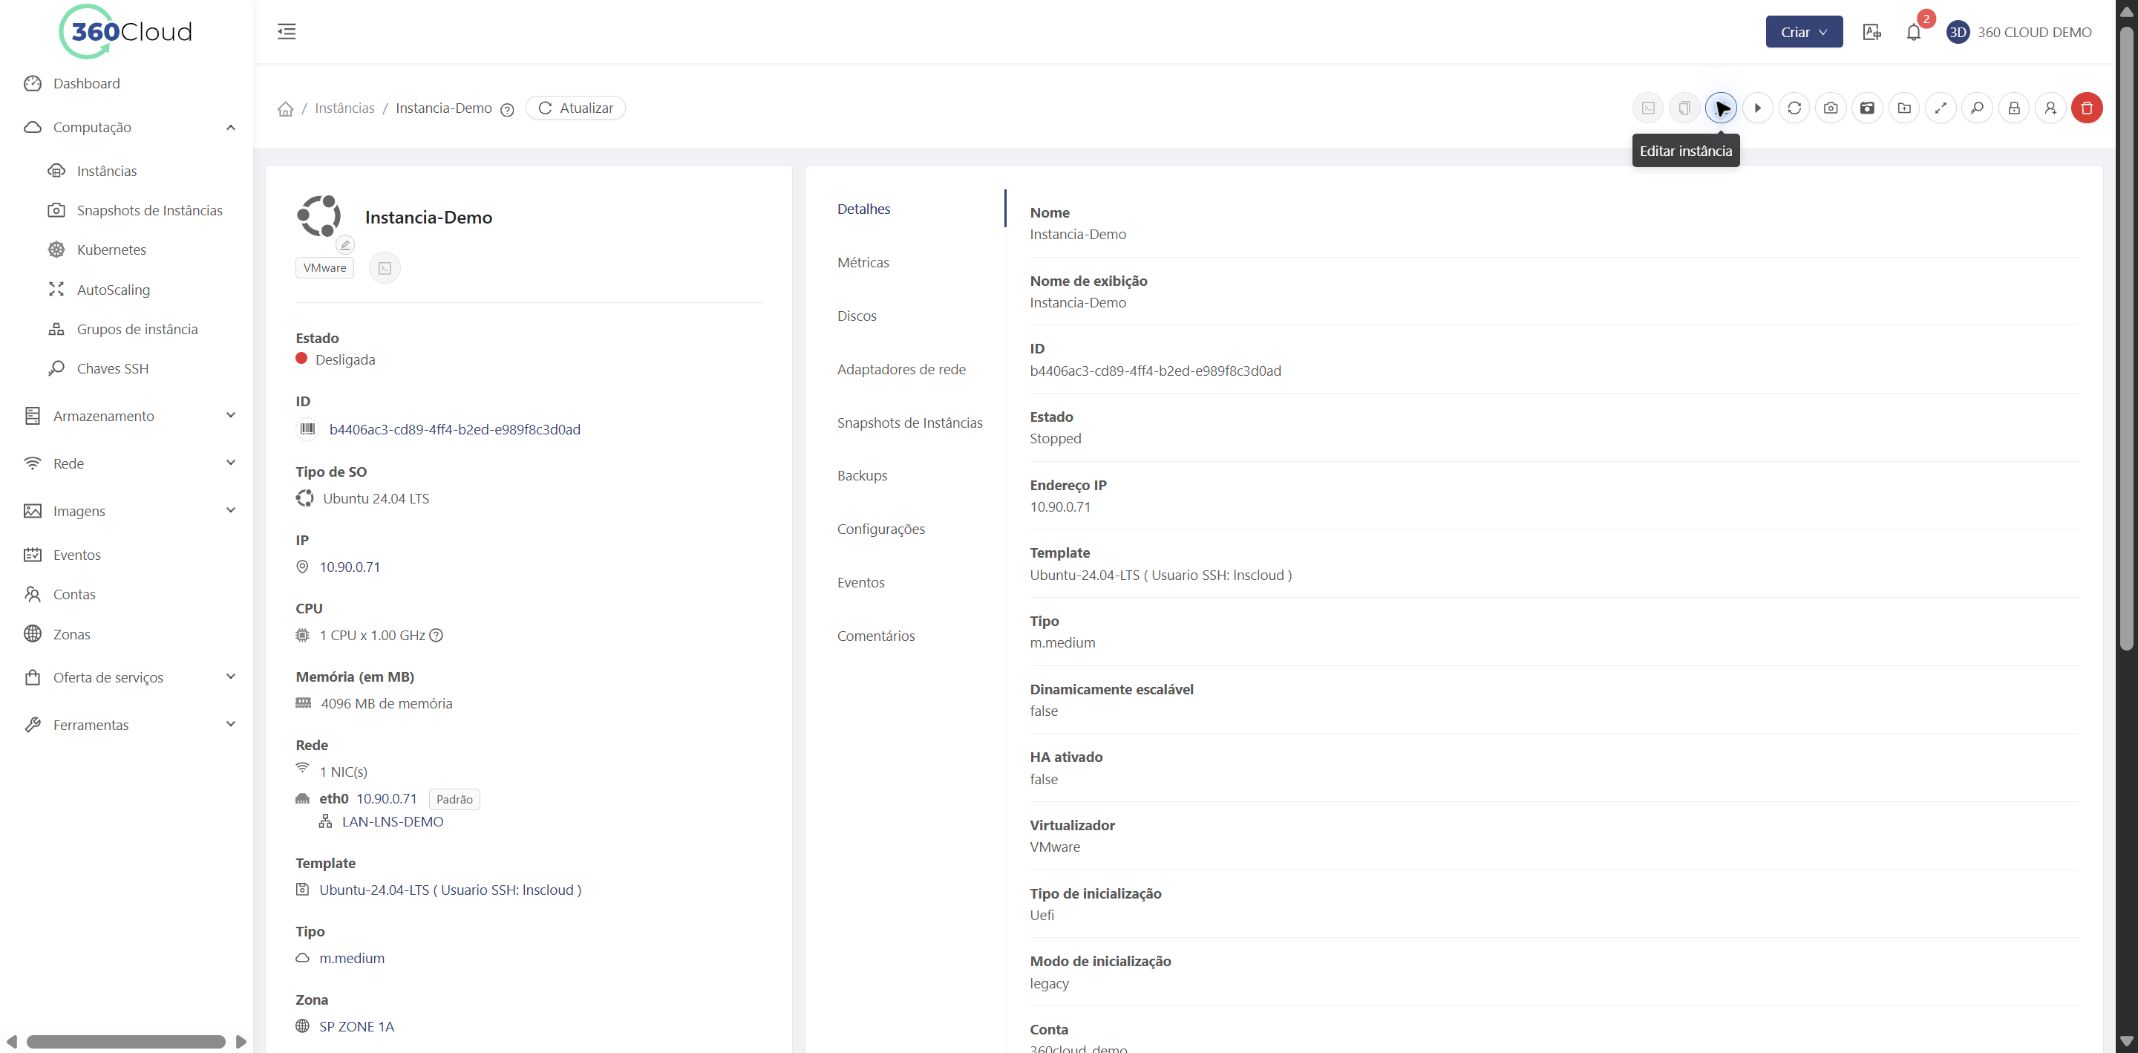The height and width of the screenshot is (1053, 2138).
Task: Click the dark filled camera volume-snapshot icon
Action: point(1867,108)
